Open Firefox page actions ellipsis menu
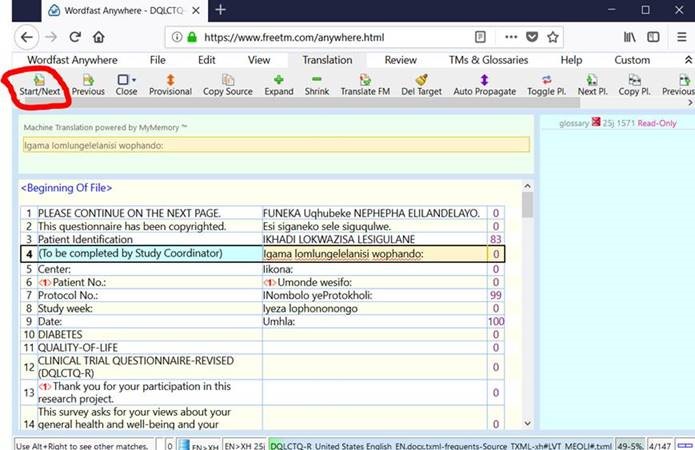695x450 pixels. 510,37
